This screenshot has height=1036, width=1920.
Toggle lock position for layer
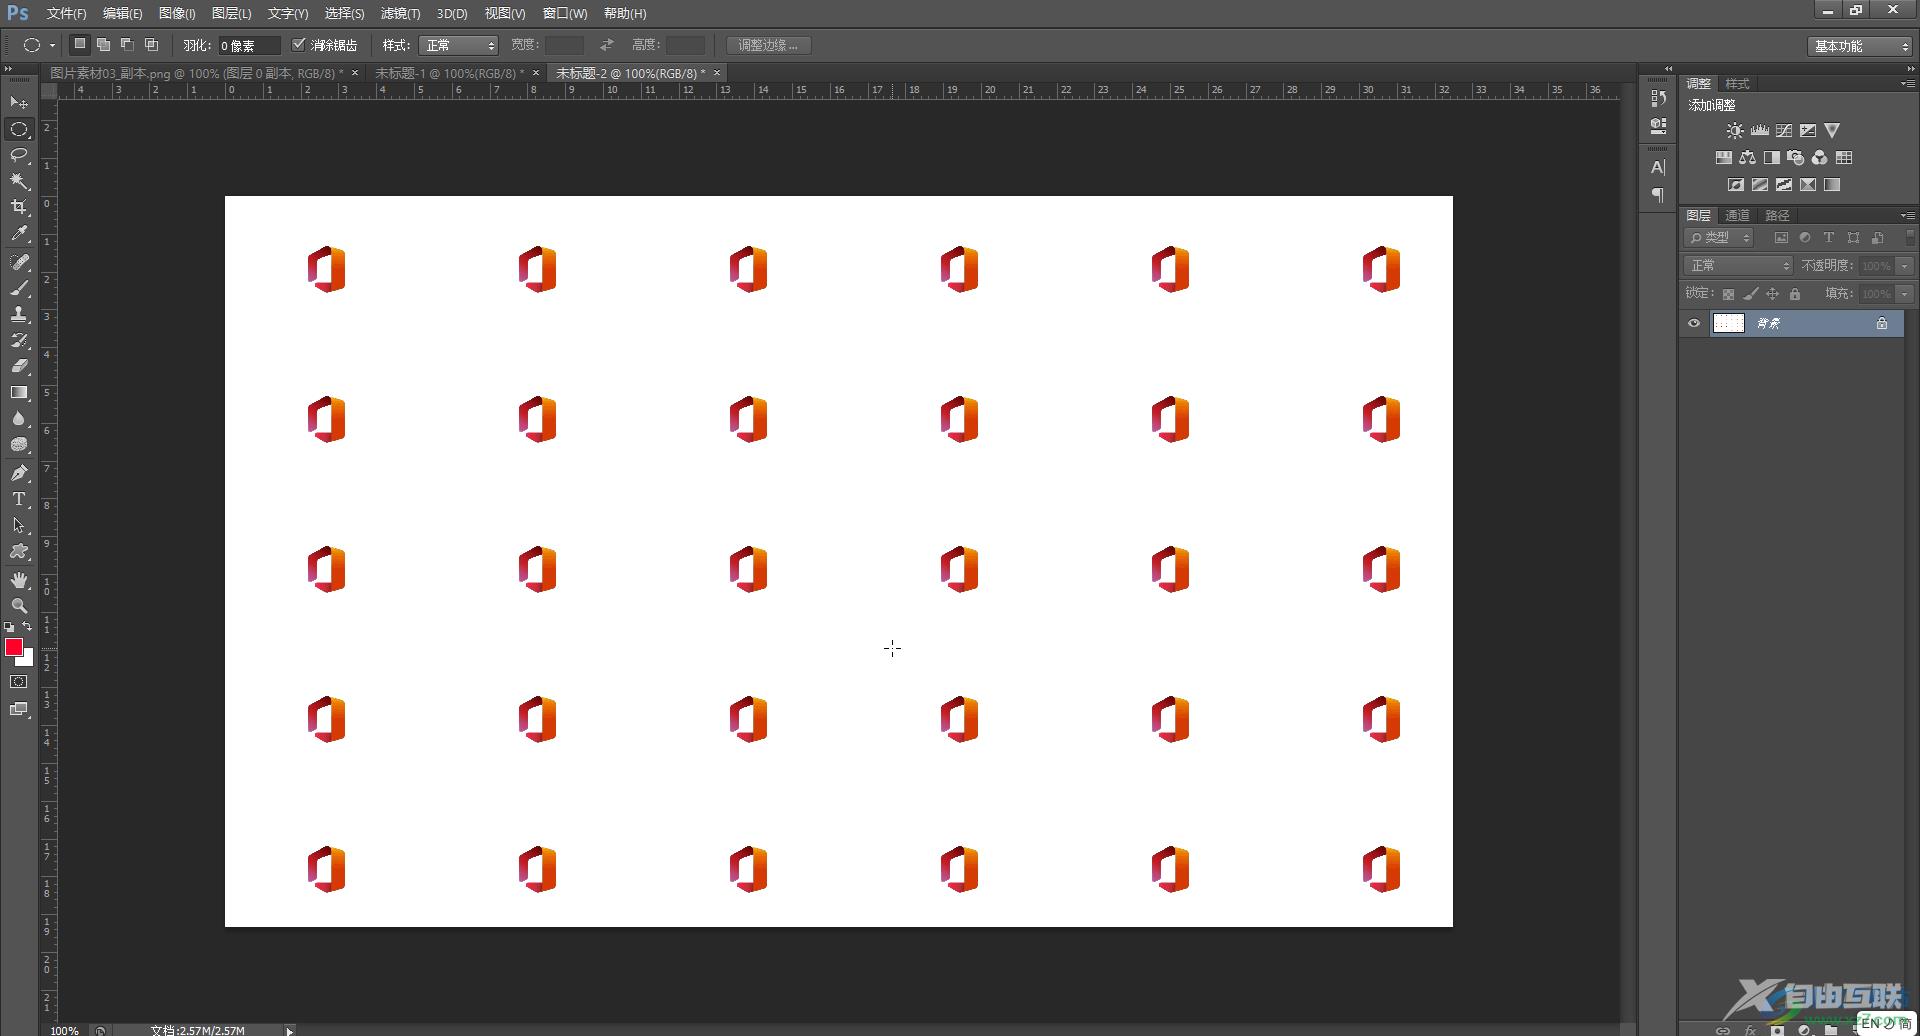(1772, 294)
